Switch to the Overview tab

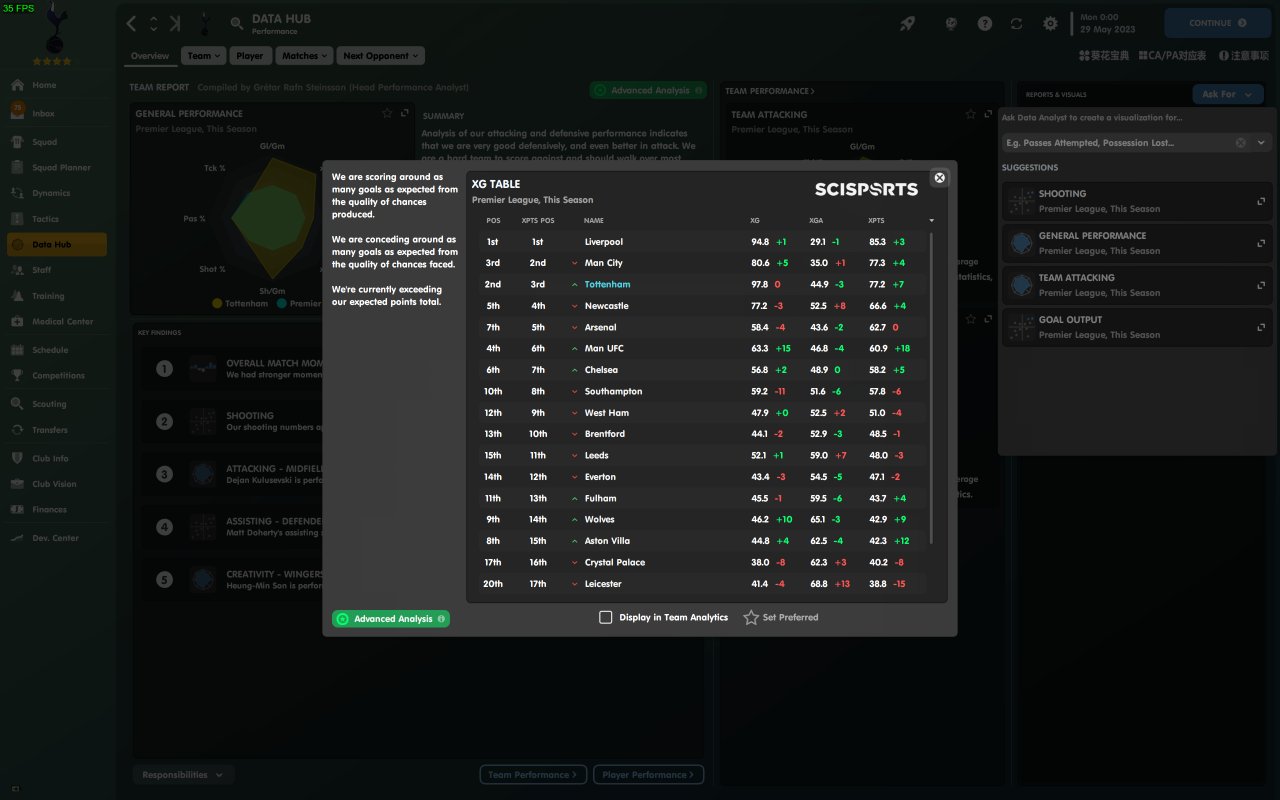[150, 56]
